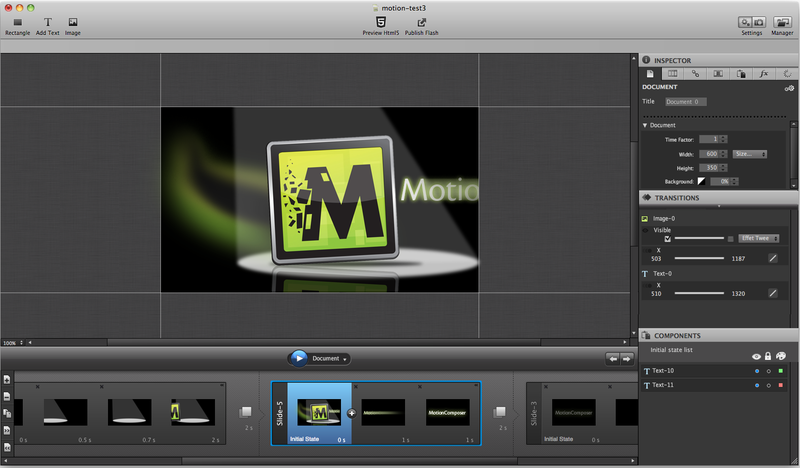Click the Width value field 600
800x468 pixels.
click(x=709, y=154)
